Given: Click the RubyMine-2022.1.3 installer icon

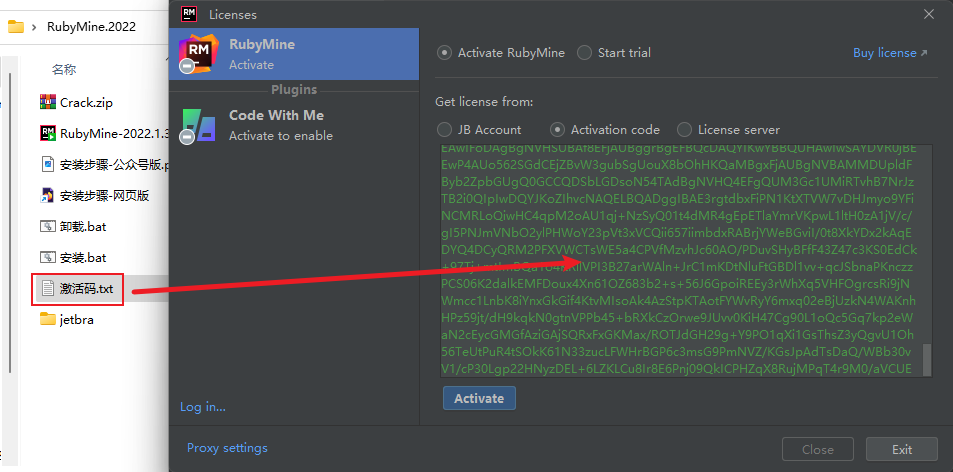Looking at the screenshot, I should (47, 133).
